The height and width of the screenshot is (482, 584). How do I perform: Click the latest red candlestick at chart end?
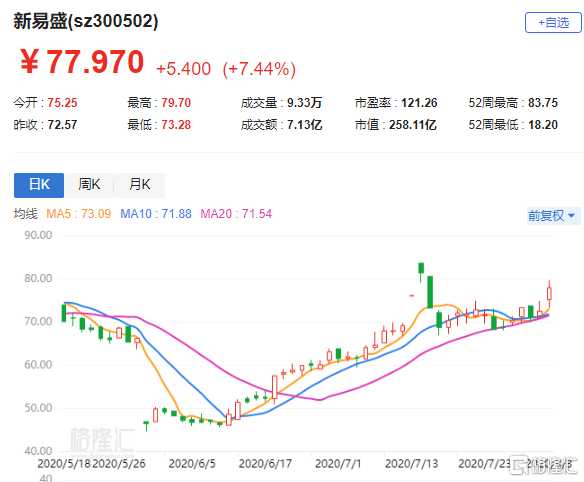(x=549, y=294)
